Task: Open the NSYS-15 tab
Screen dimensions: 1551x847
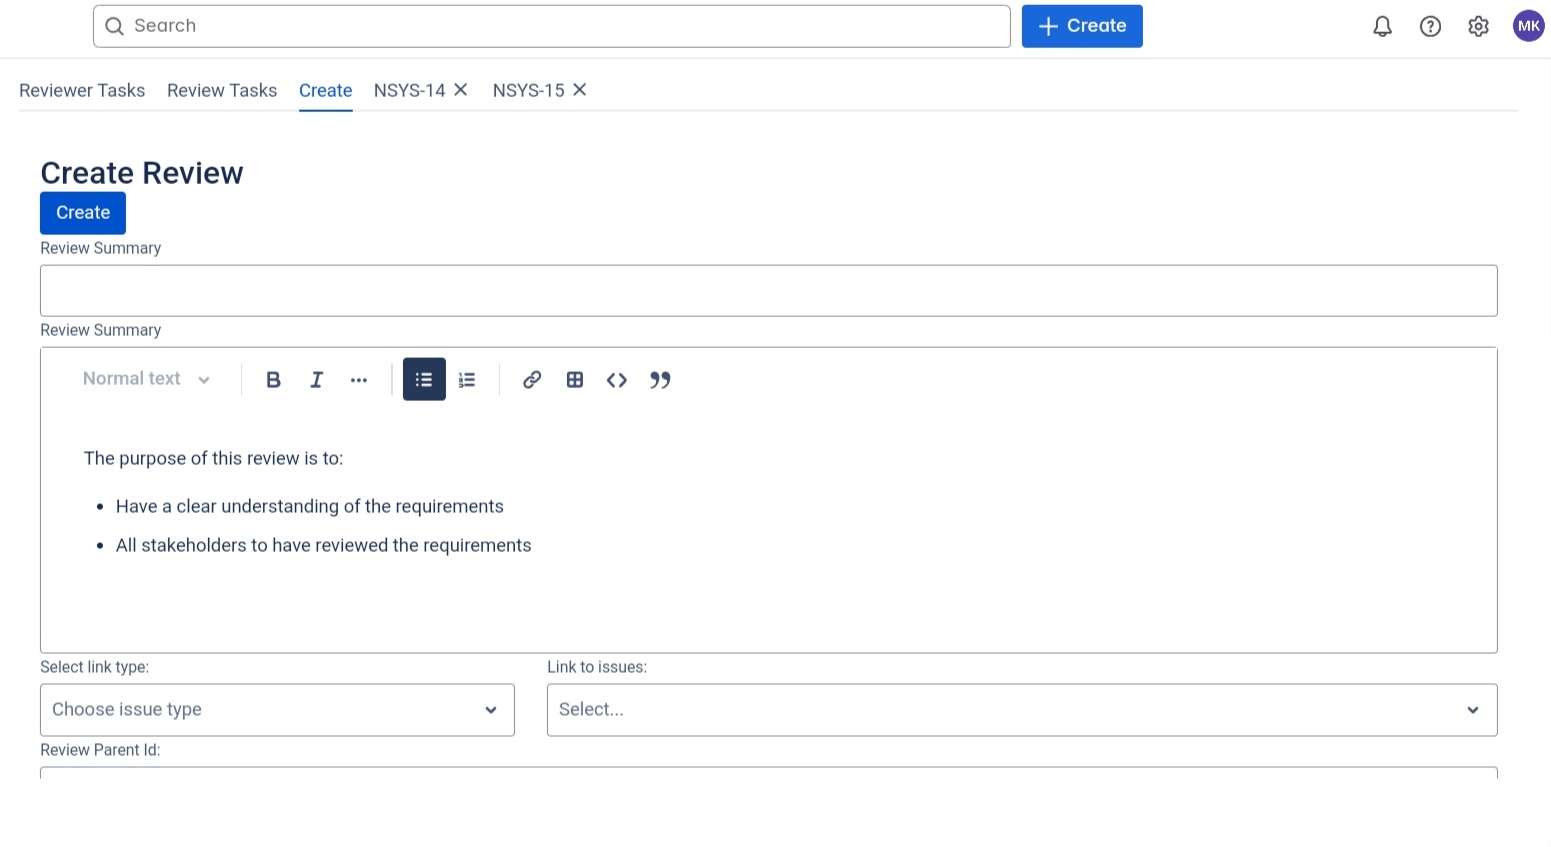Action: coord(528,90)
